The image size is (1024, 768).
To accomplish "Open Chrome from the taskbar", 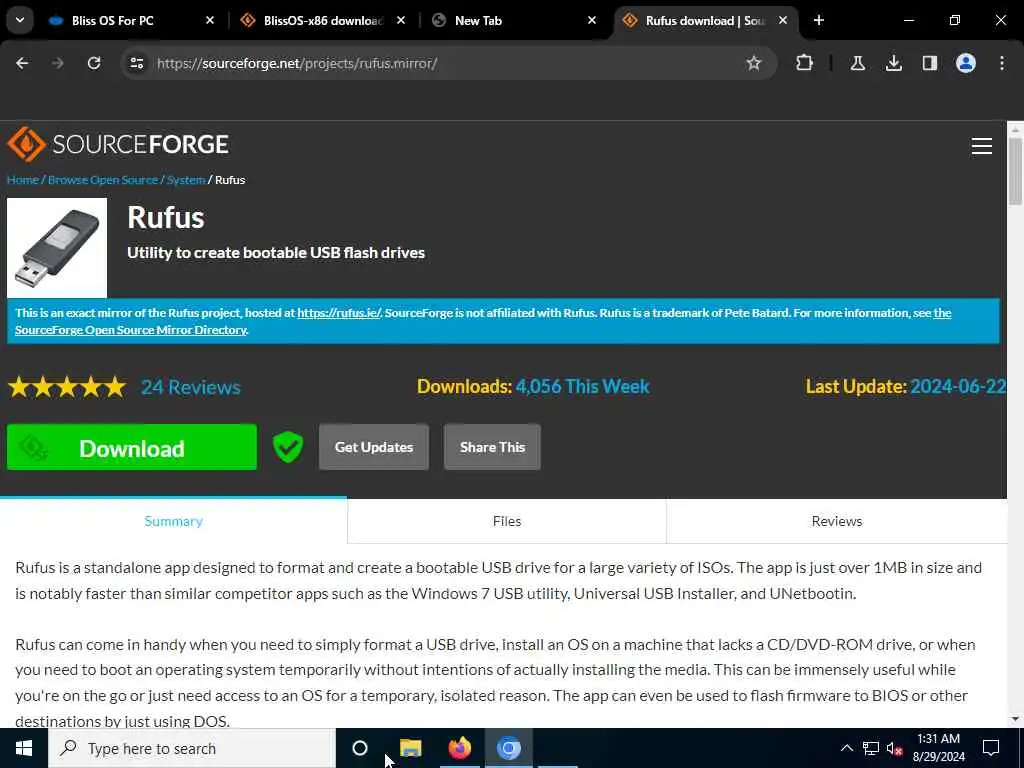I will click(x=509, y=748).
